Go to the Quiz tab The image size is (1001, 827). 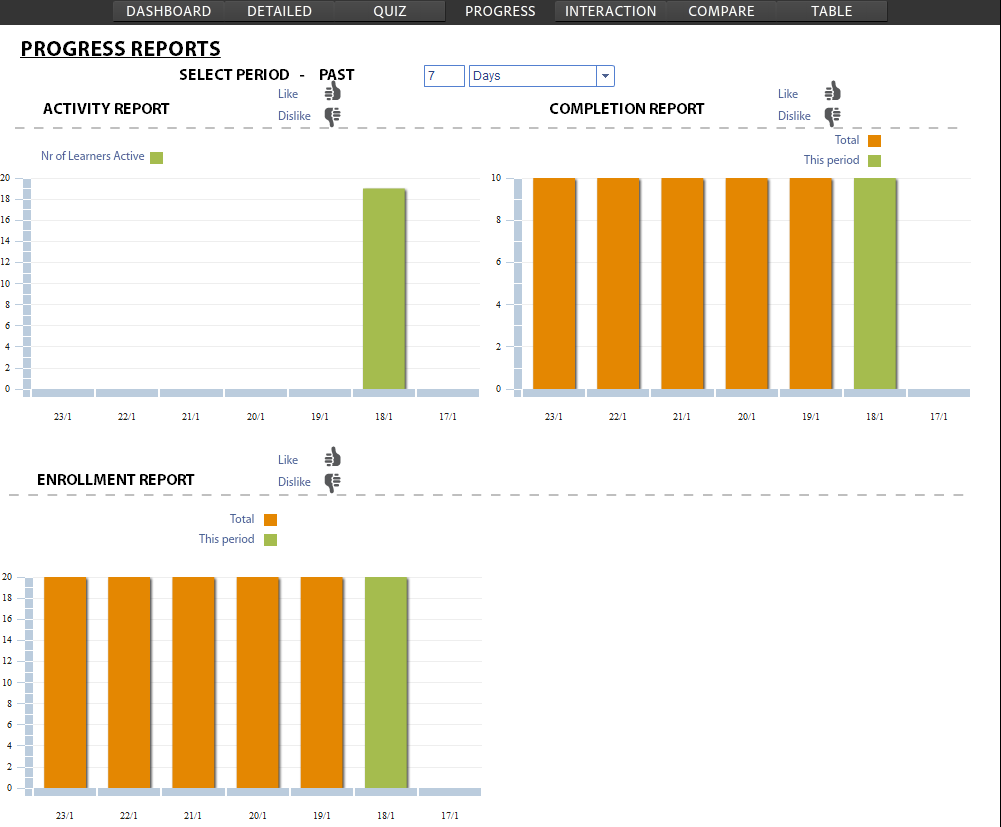(390, 11)
